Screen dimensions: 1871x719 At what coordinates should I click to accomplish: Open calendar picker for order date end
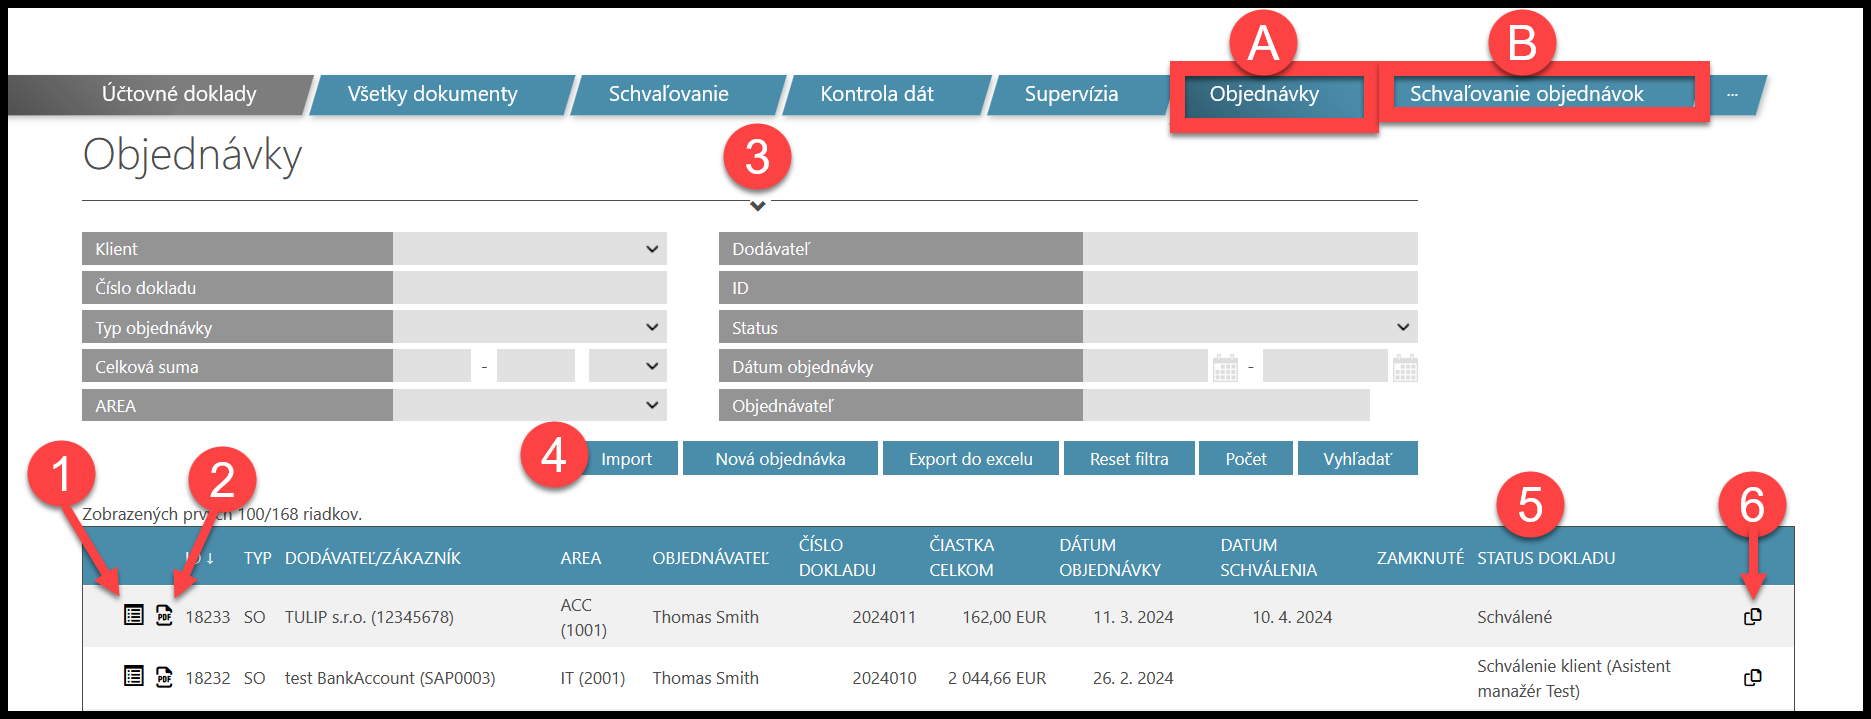coord(1405,368)
